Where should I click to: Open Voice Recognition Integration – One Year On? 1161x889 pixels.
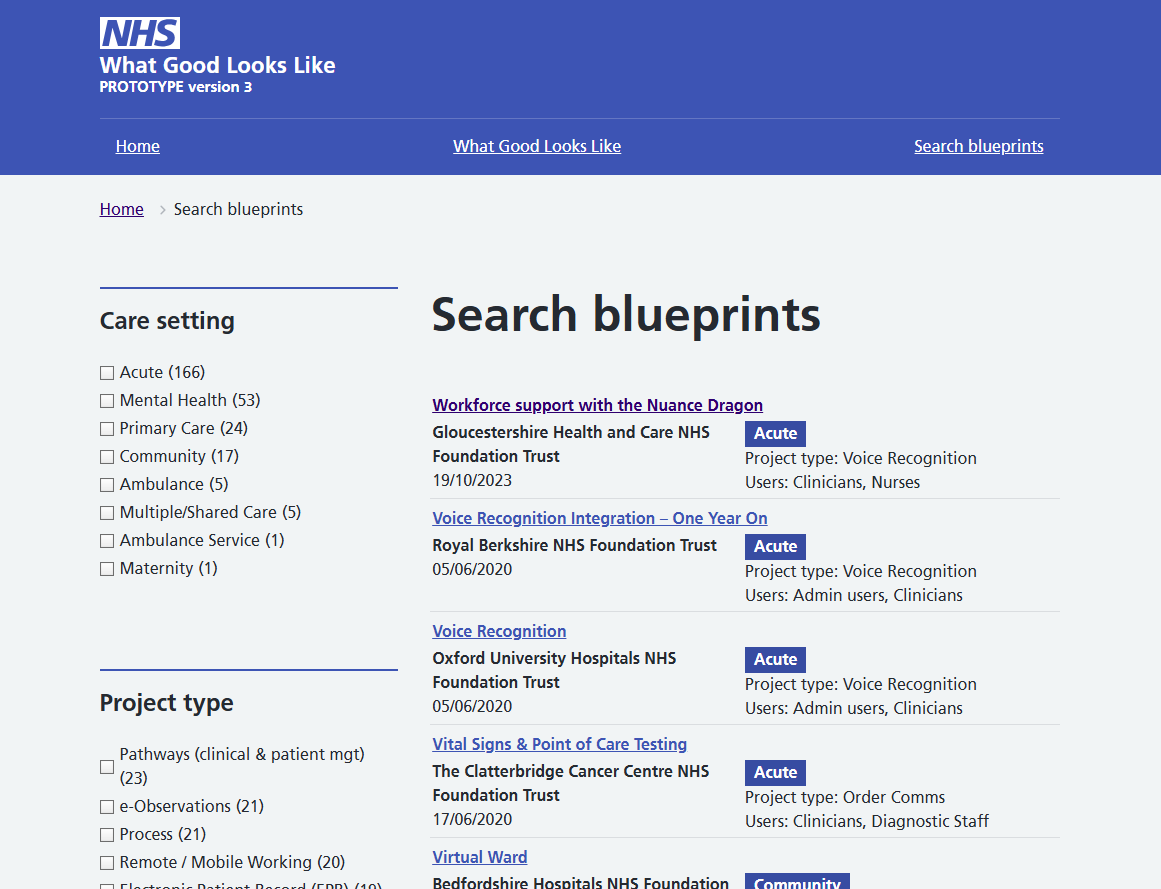tap(599, 518)
